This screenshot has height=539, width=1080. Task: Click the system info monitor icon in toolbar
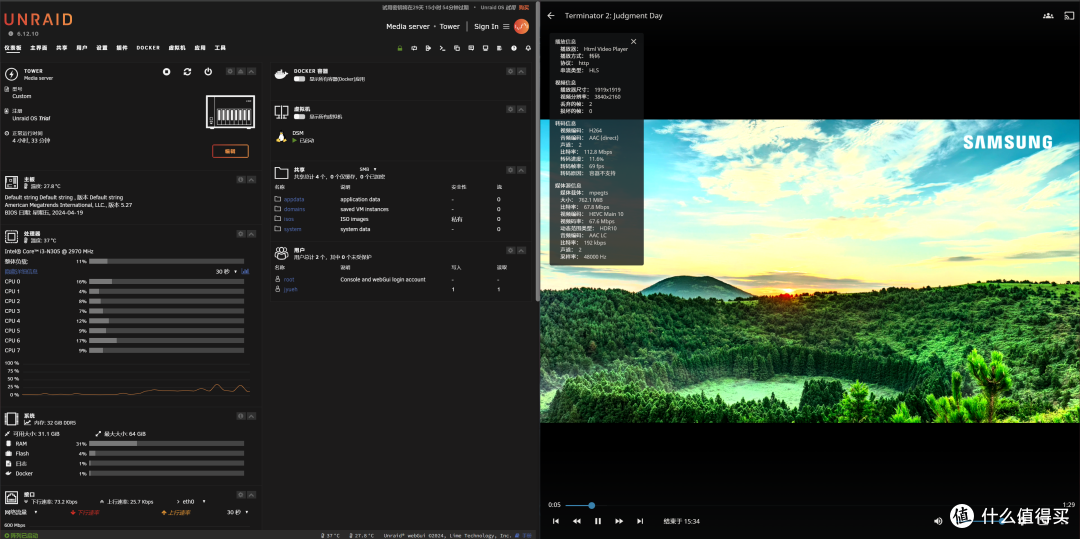(486, 48)
